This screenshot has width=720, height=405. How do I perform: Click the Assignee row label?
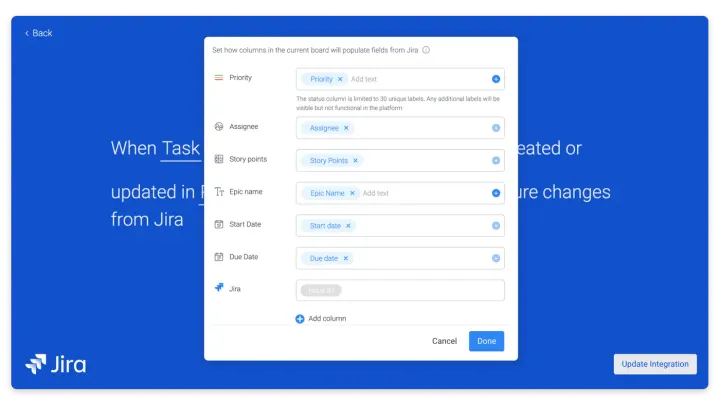point(244,127)
